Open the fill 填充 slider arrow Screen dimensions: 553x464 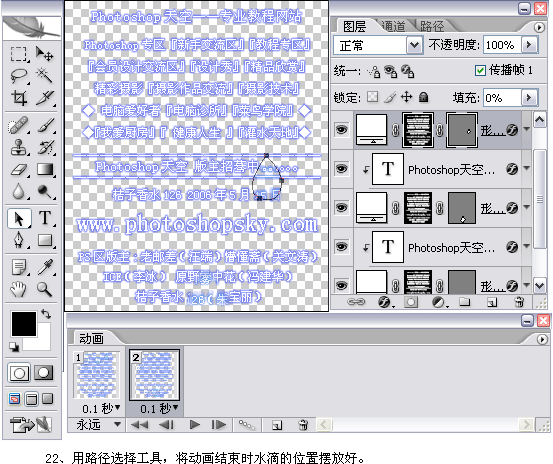529,97
